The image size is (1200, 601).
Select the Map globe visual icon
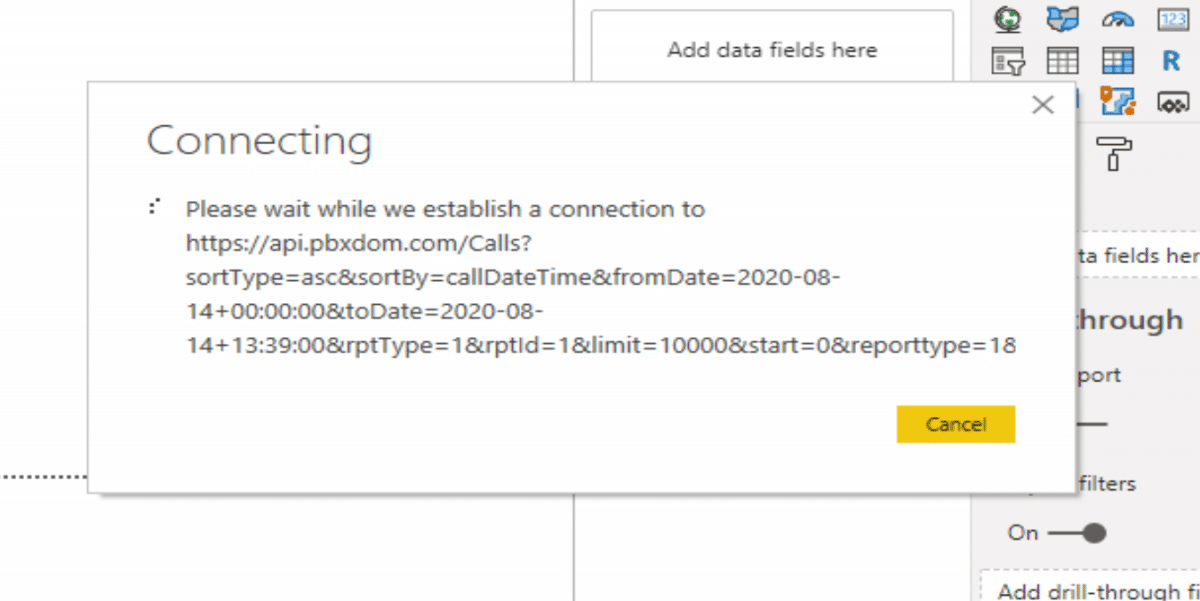[x=1008, y=19]
